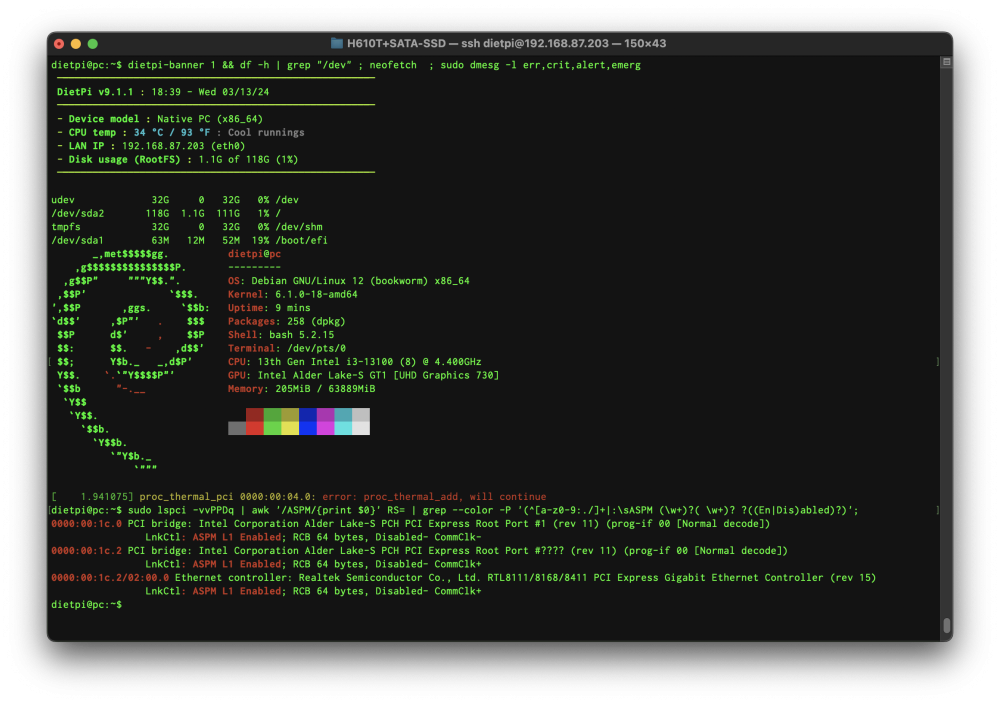1000x704 pixels.
Task: Zoom the terminal window with green button
Action: (x=92, y=44)
